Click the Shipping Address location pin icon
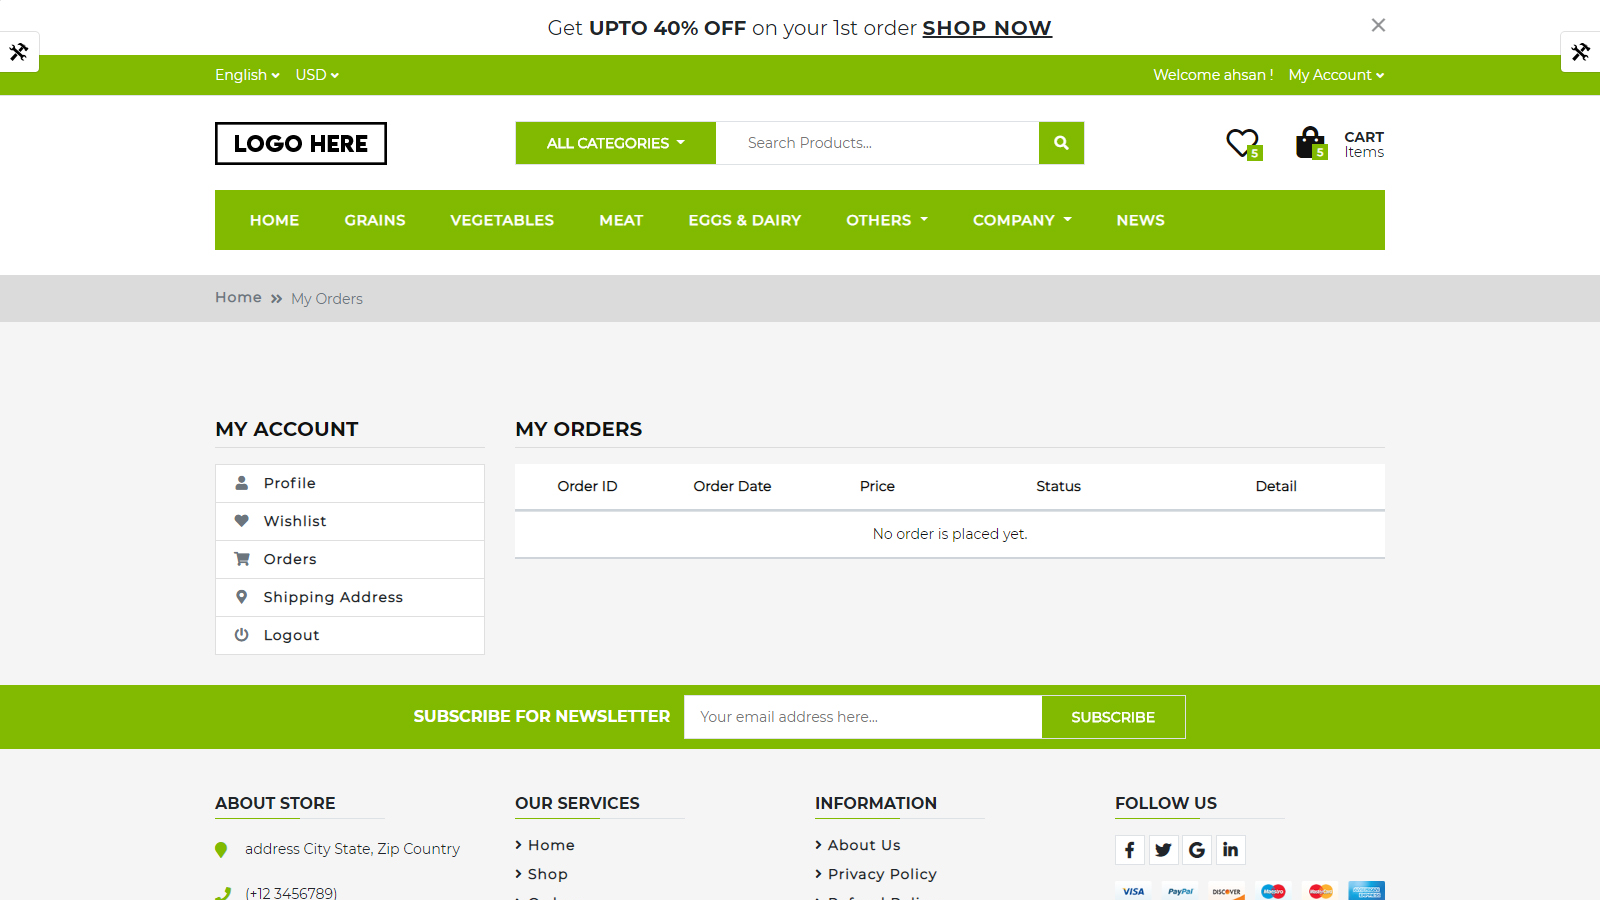Viewport: 1600px width, 900px height. pyautogui.click(x=241, y=596)
